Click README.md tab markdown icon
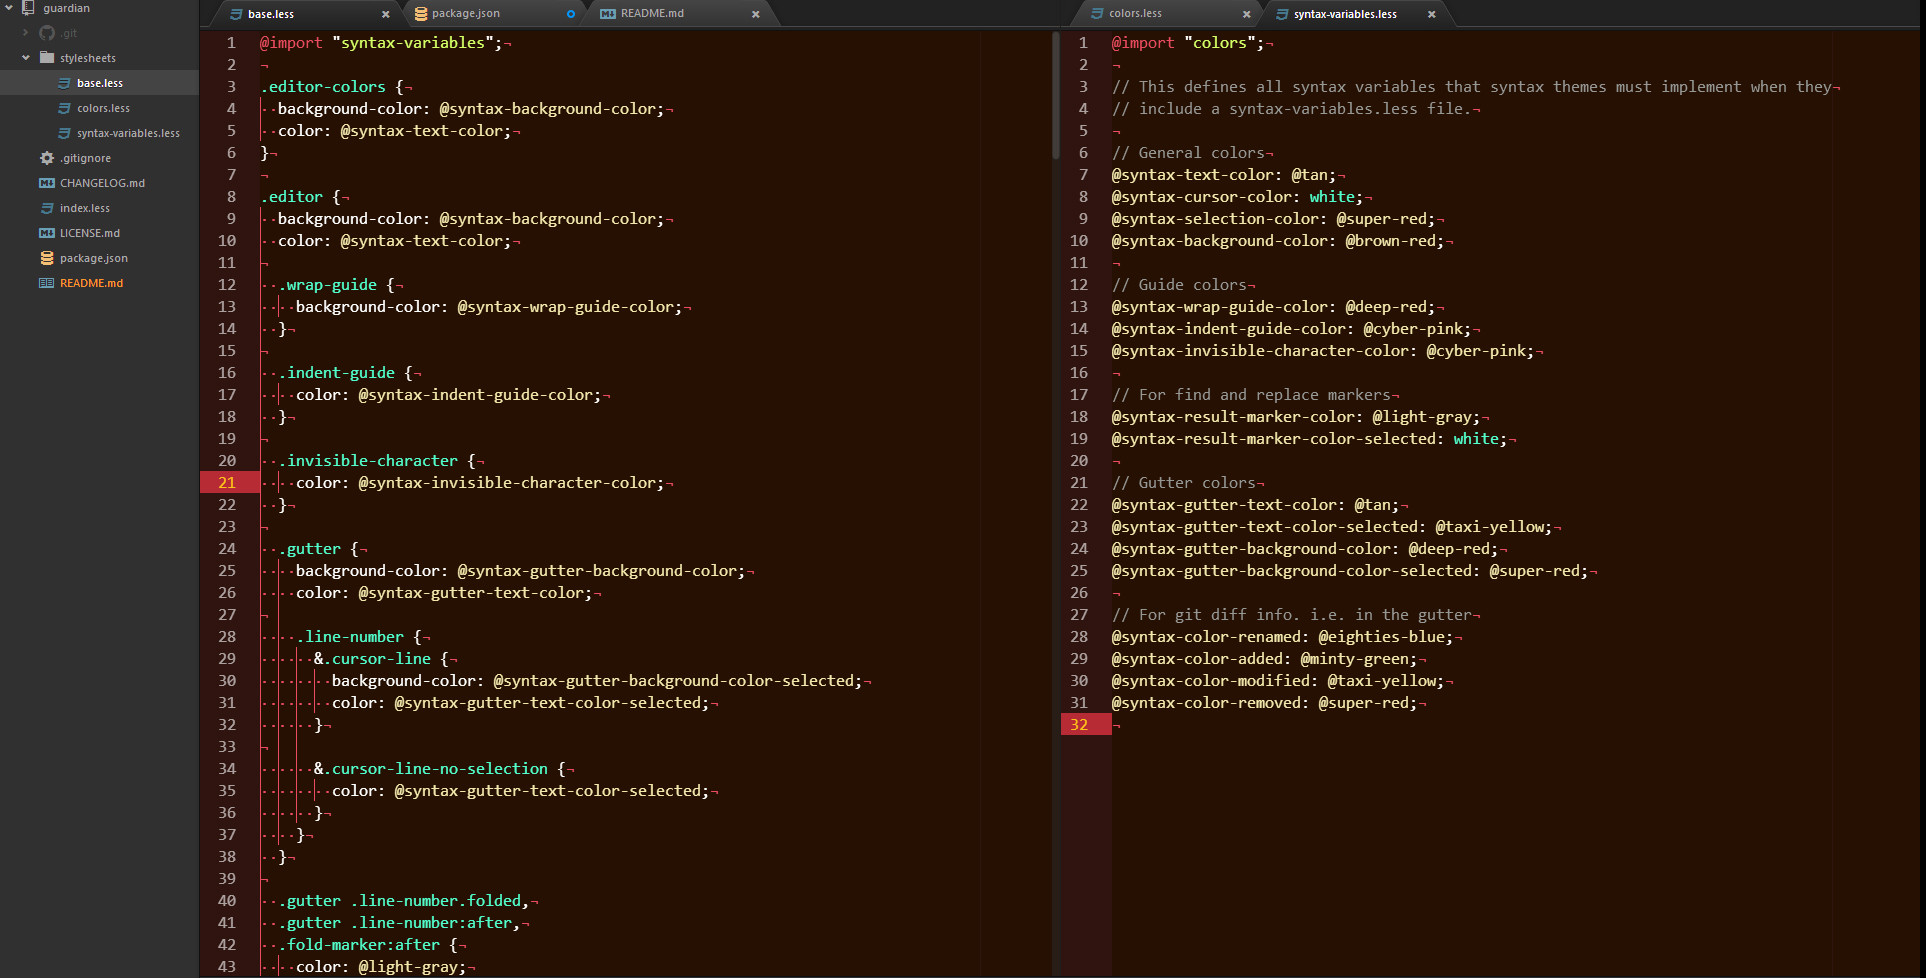1926x978 pixels. 607,14
